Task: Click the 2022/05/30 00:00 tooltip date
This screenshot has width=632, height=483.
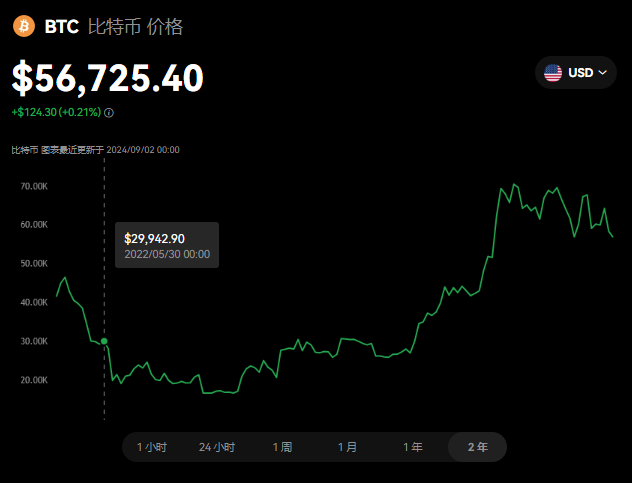Action: coord(167,254)
